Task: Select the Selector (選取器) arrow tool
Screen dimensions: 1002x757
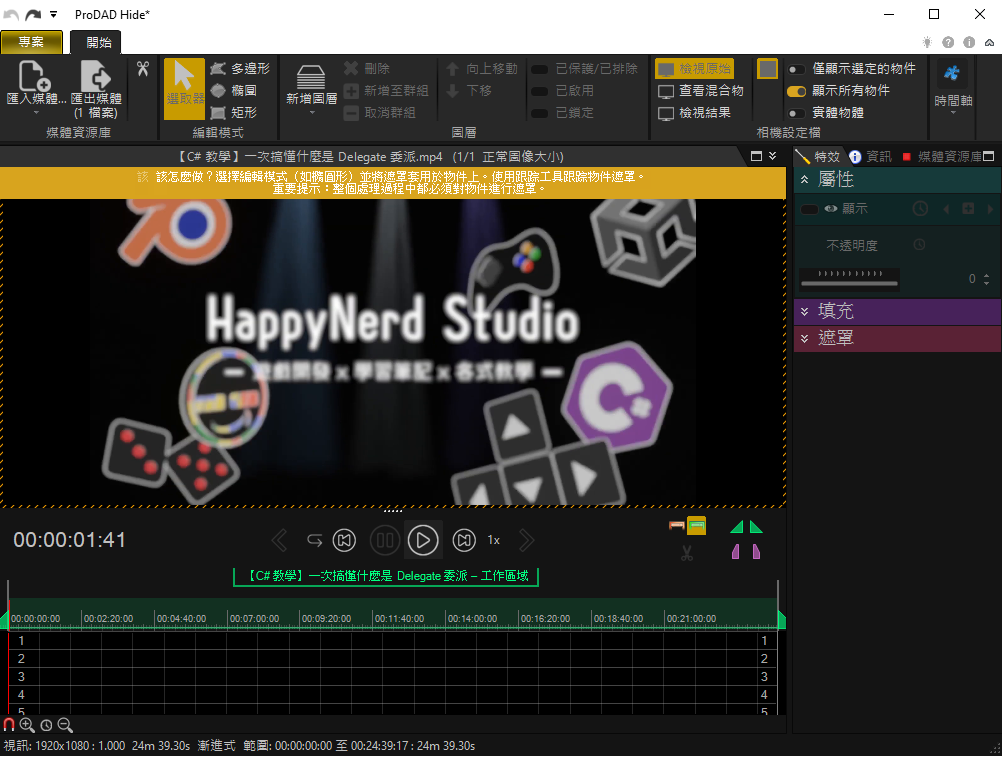Action: [184, 89]
